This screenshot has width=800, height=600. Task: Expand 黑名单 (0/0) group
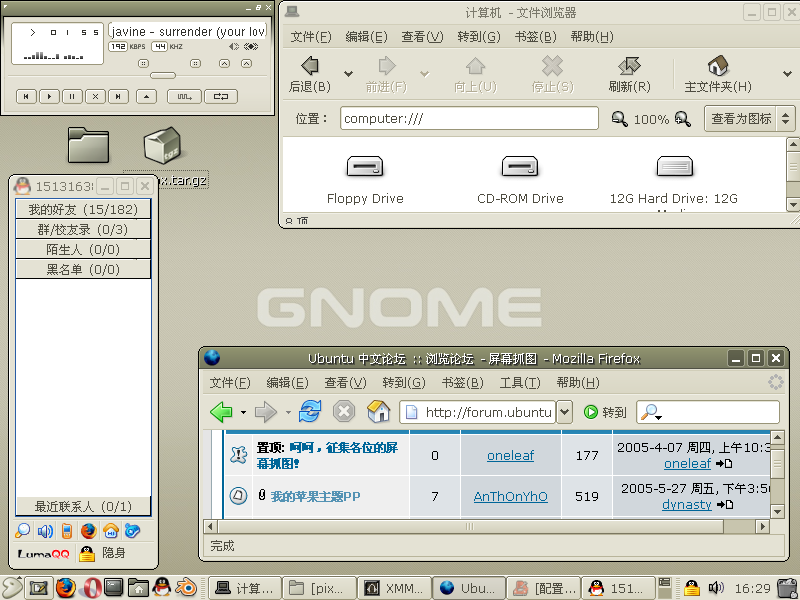(x=83, y=269)
